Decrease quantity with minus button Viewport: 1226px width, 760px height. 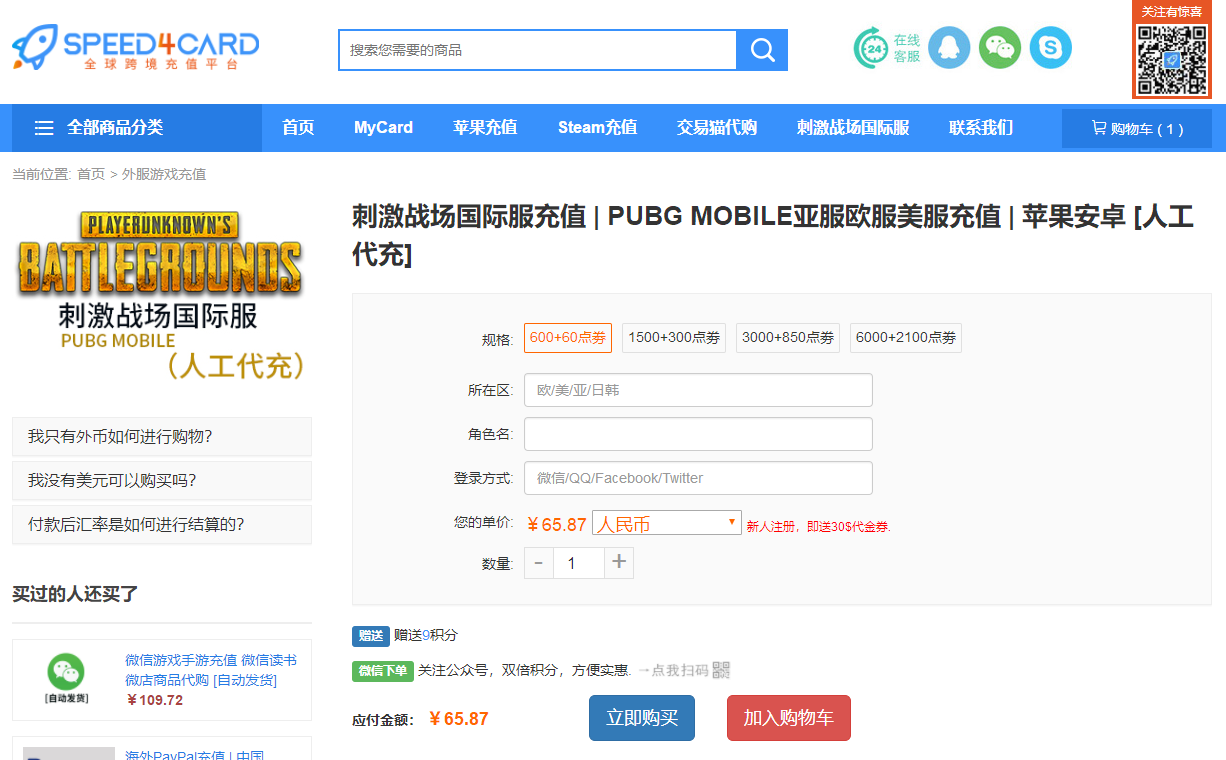(x=538, y=563)
